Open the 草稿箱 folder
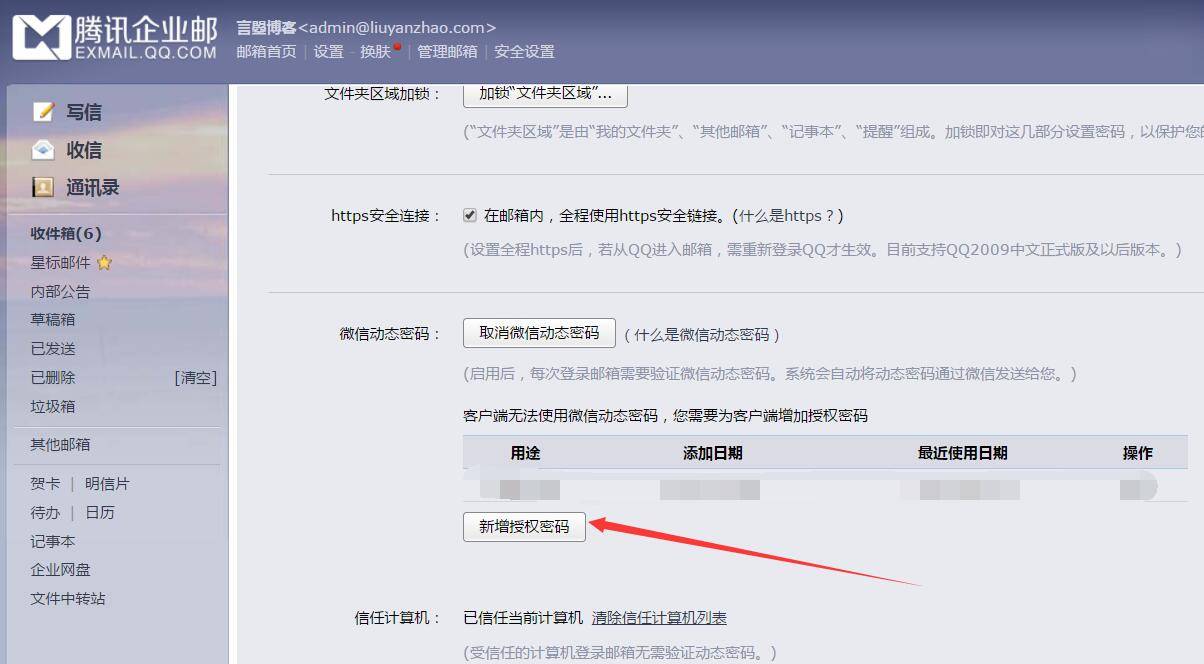Image resolution: width=1204 pixels, height=664 pixels. 53,319
